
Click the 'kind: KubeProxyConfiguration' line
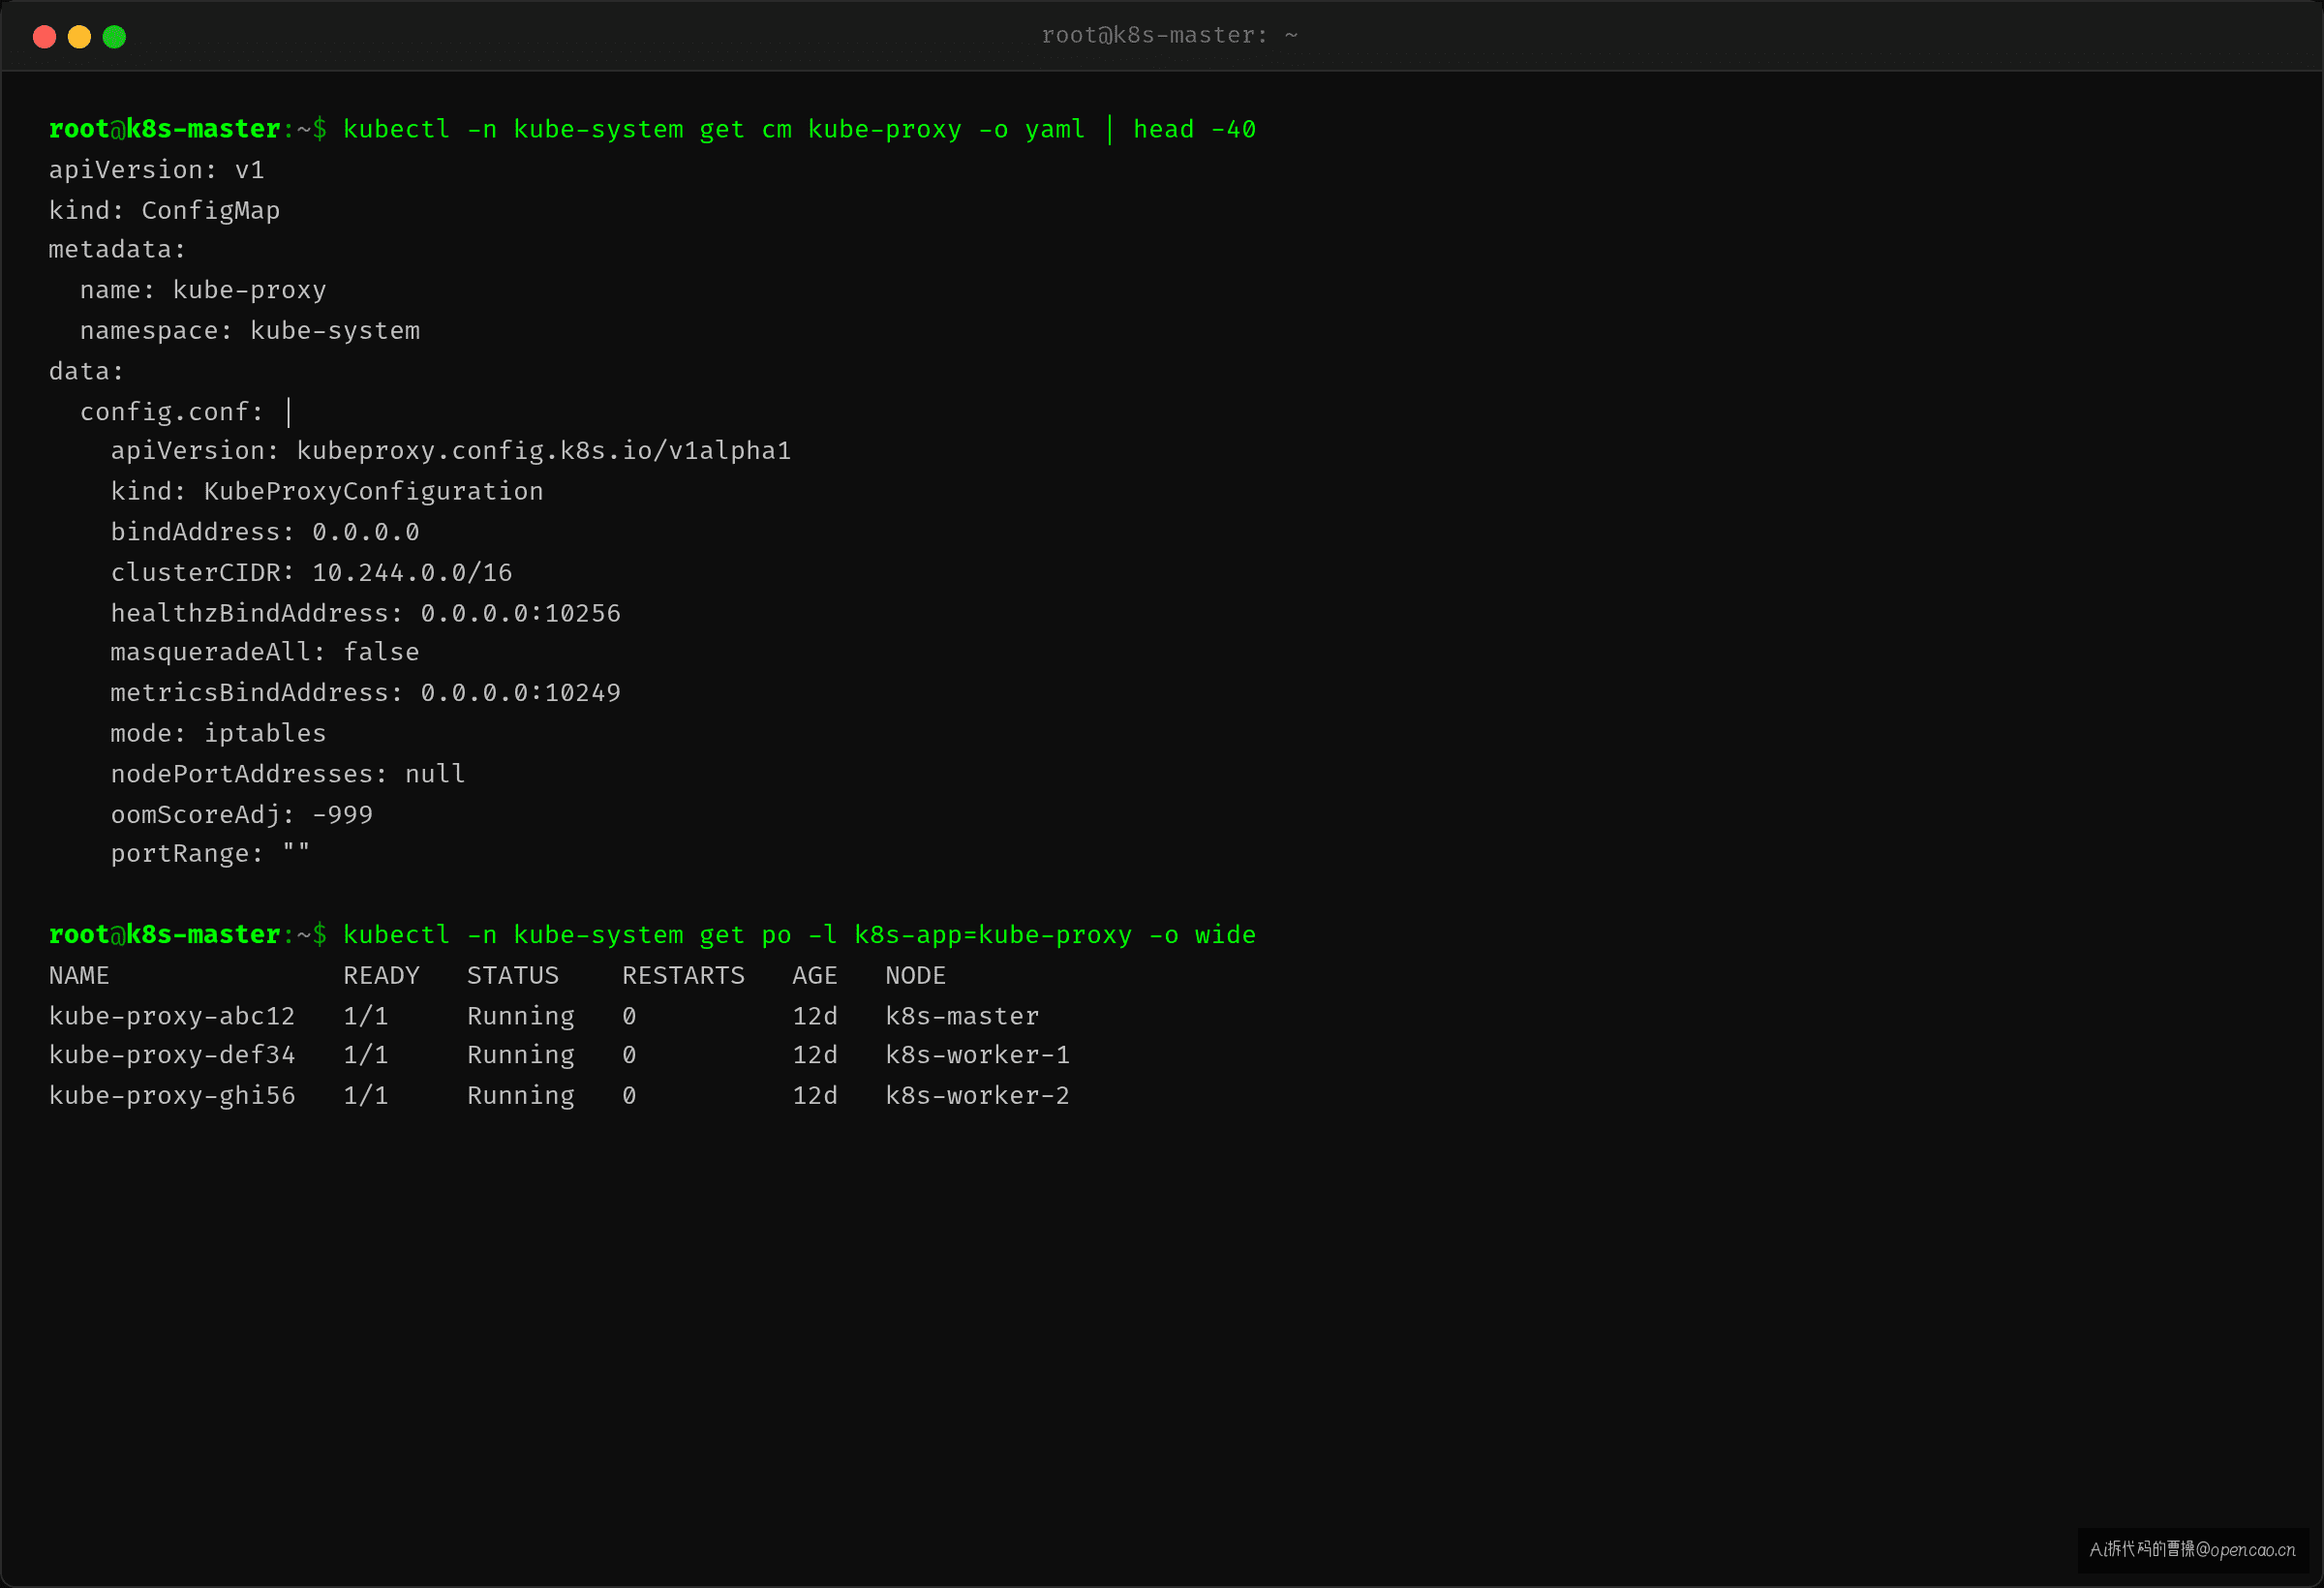tap(327, 491)
